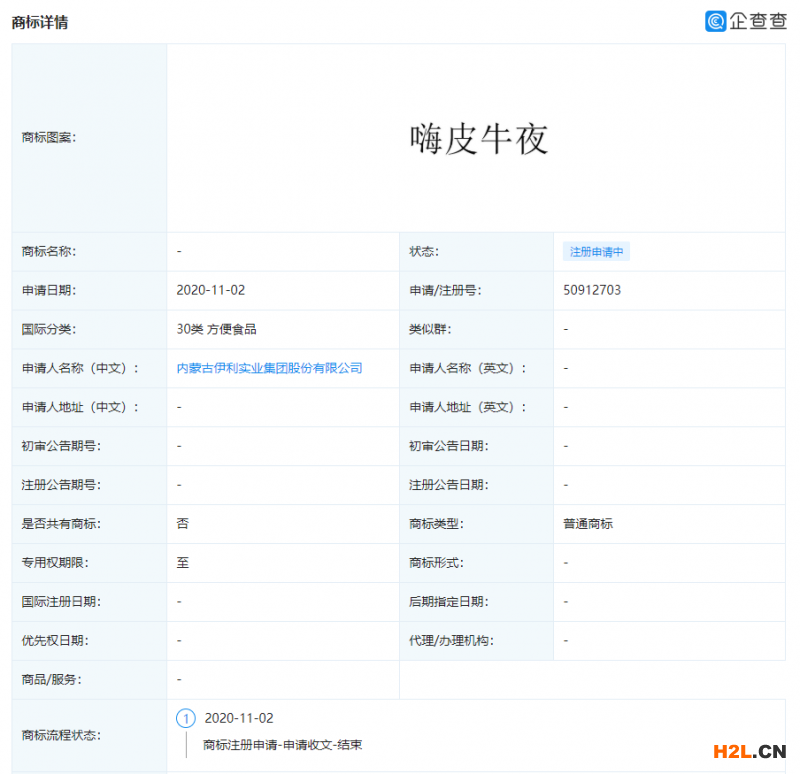Click the 商标详情 page header
Screen dimensions: 800x774
pos(38,22)
